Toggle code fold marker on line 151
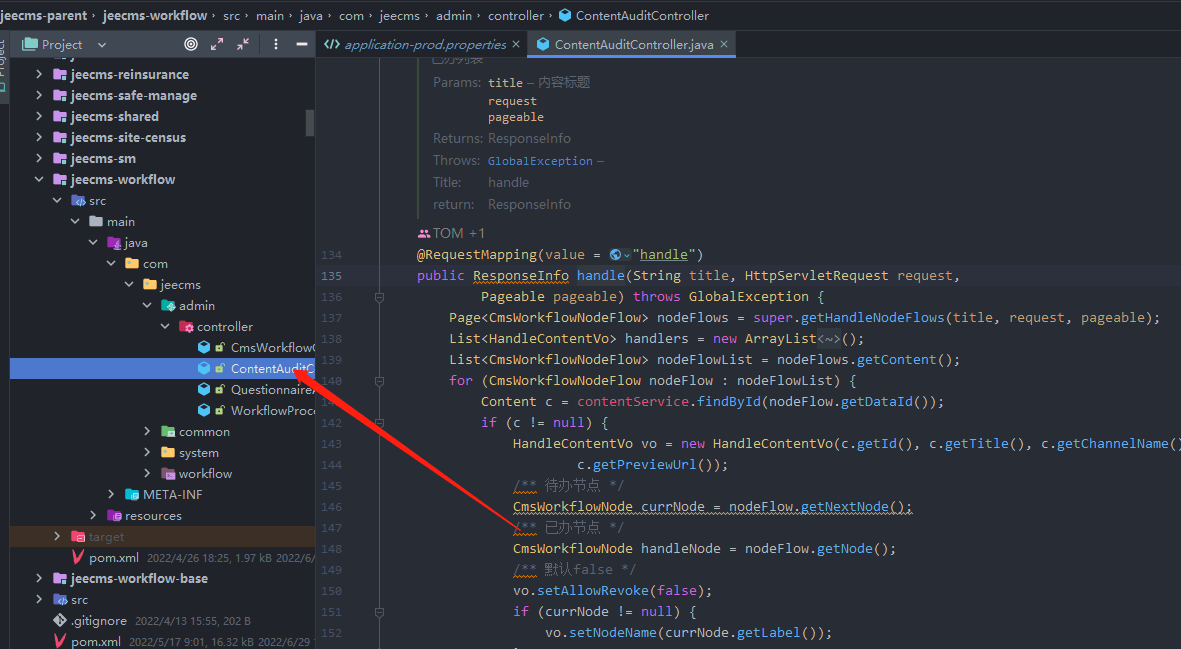Screen dimensions: 1181x649 (x=379, y=612)
